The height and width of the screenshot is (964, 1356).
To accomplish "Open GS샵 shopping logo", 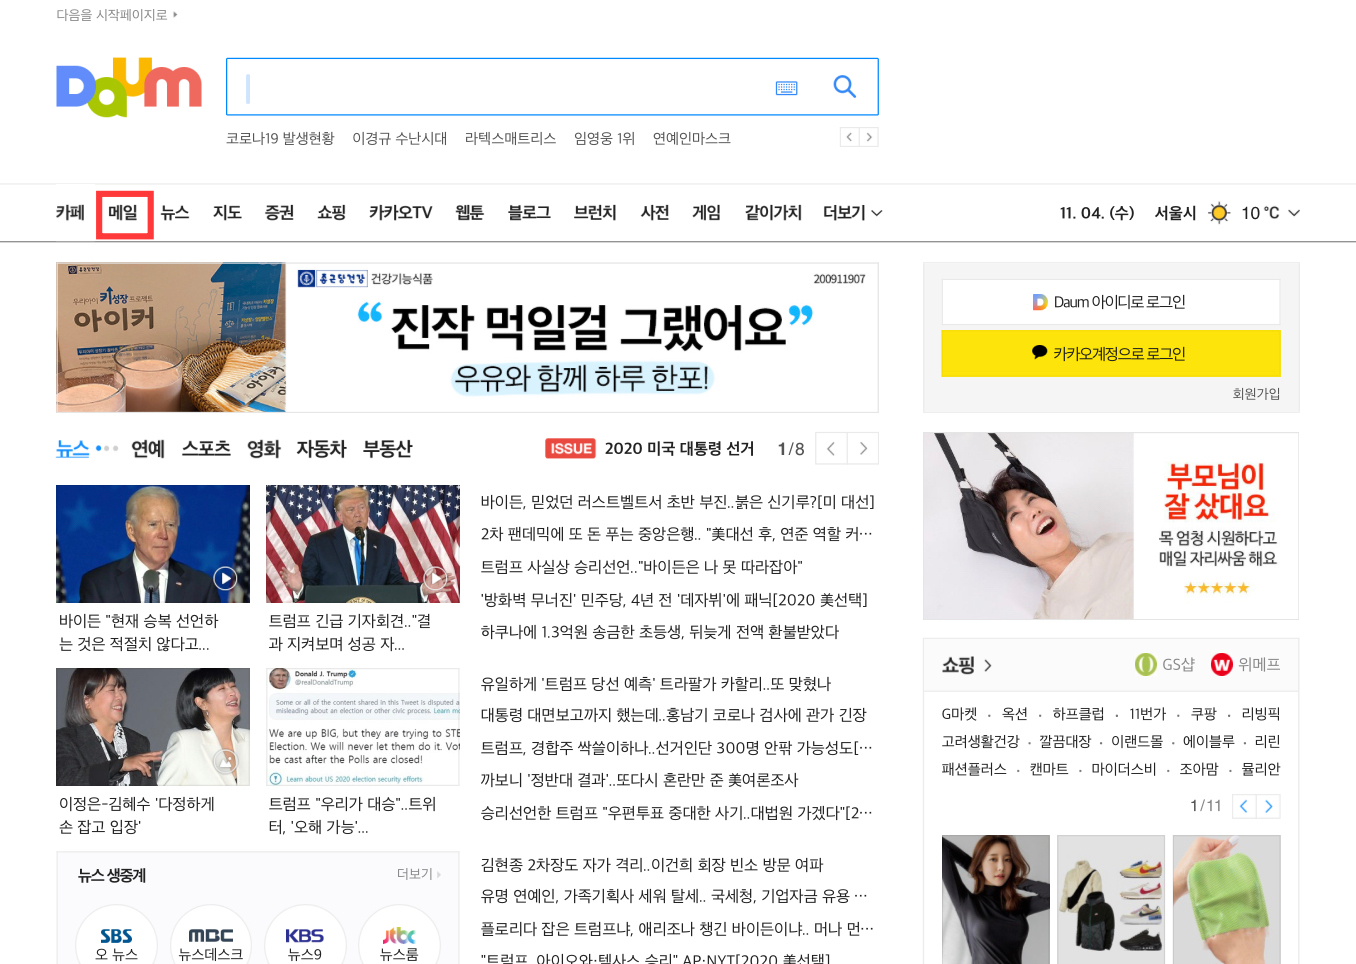I will 1165,665.
